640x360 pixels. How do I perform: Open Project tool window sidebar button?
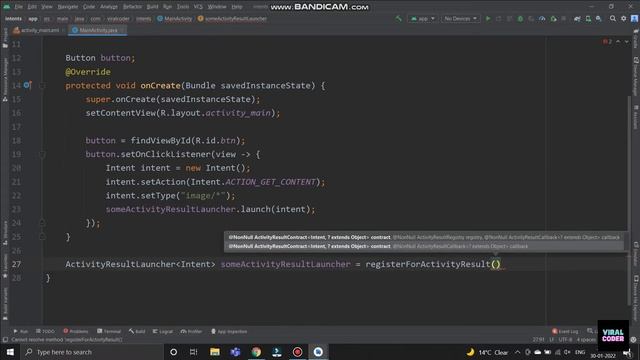pos(5,38)
